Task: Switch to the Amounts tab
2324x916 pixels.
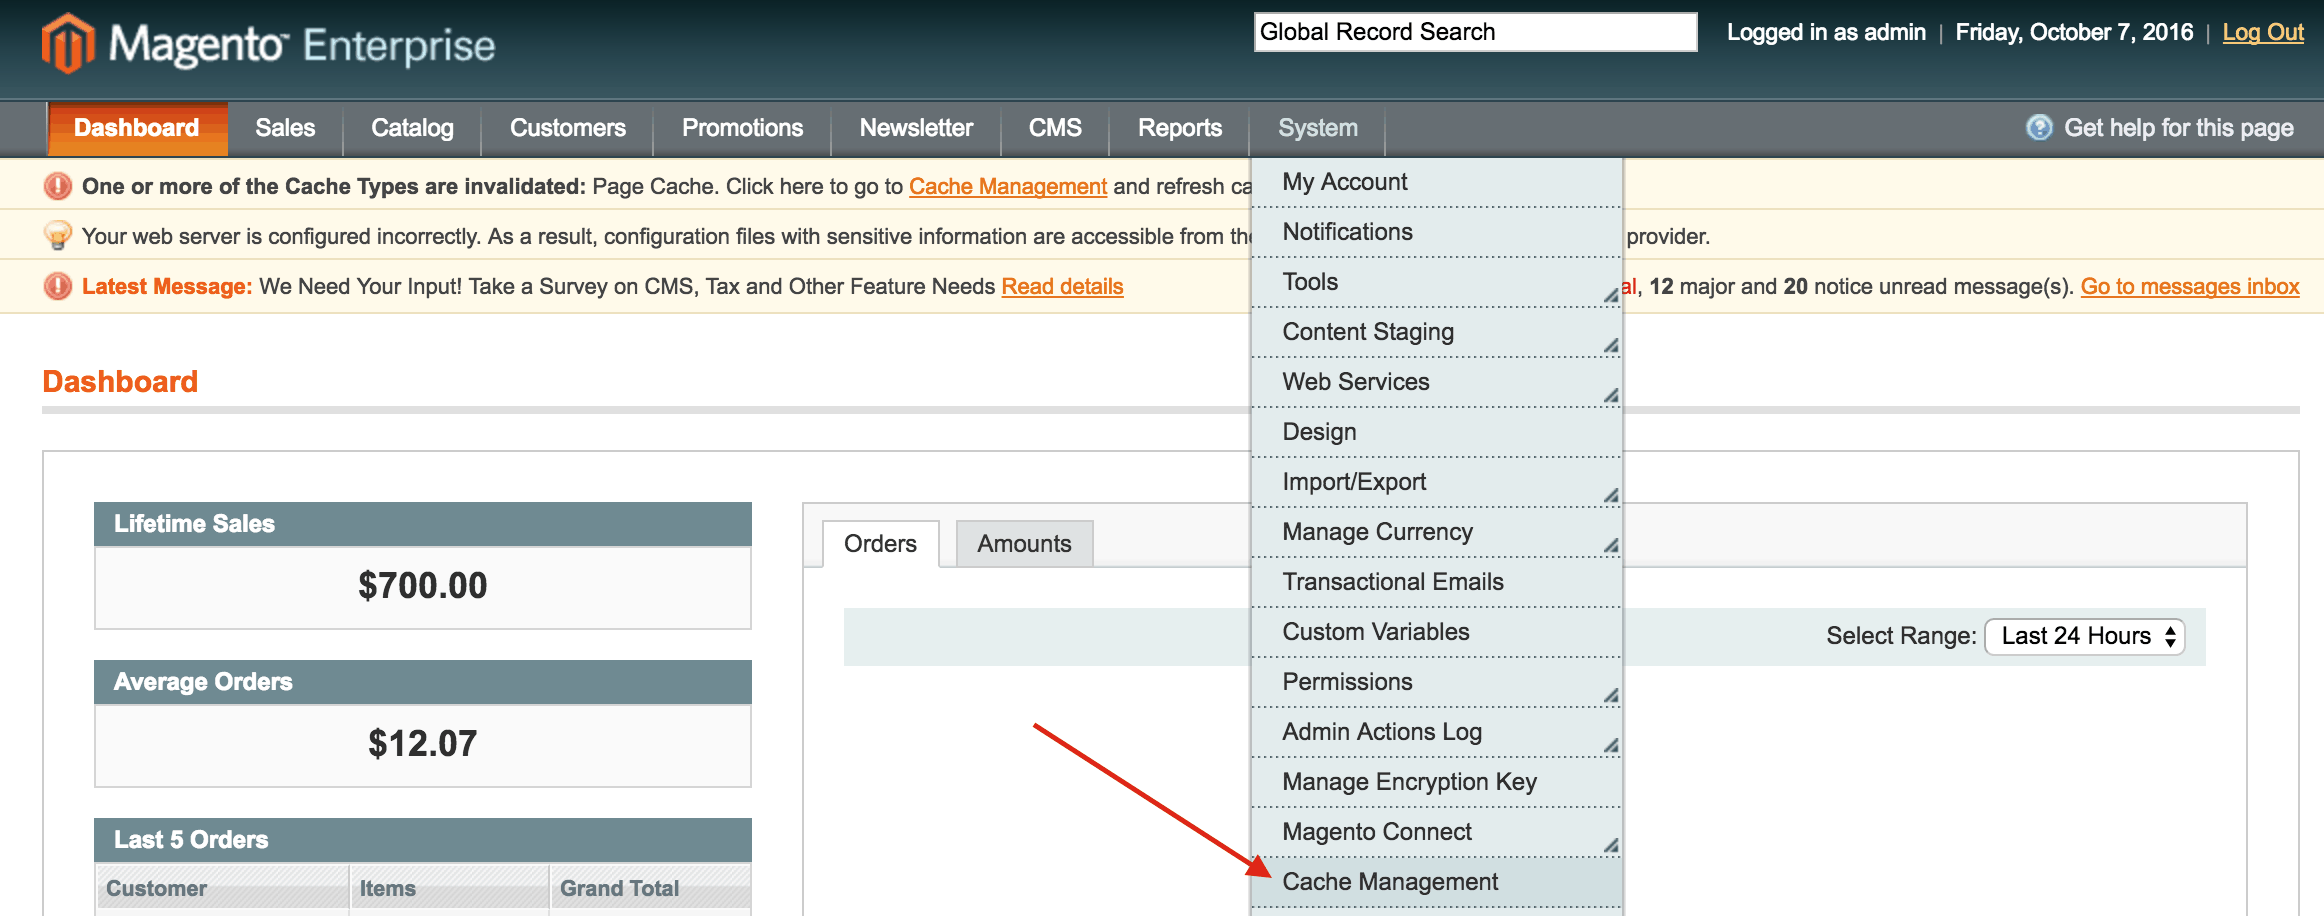Action: pos(1023,543)
